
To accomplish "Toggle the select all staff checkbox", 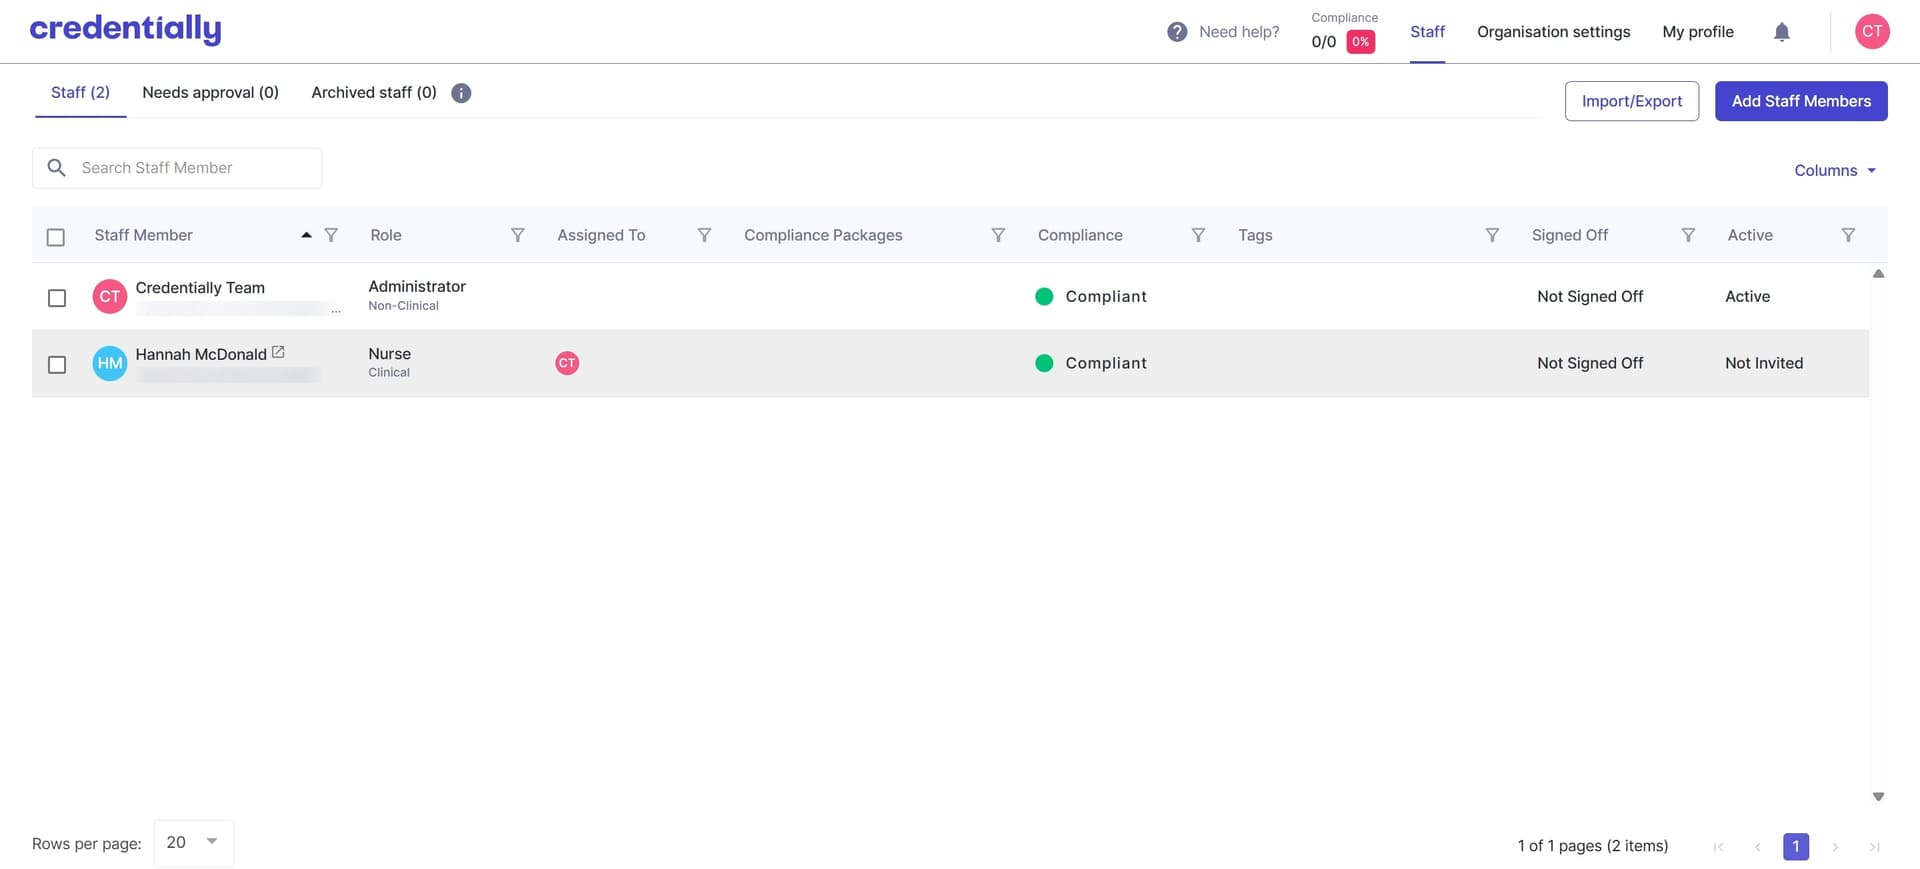I will [x=56, y=237].
